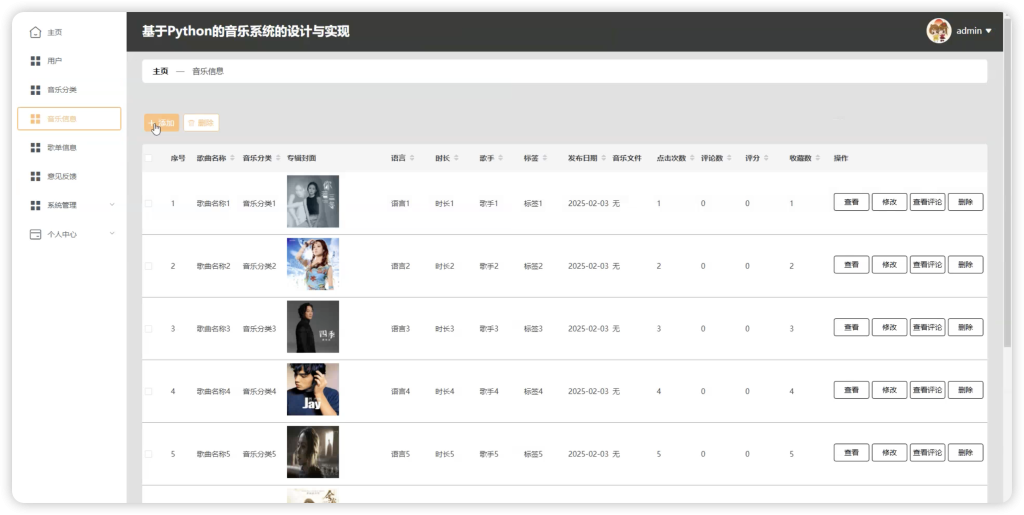Click the 语言4 cell
Screen dimensions: 1024x515
pyautogui.click(x=400, y=392)
